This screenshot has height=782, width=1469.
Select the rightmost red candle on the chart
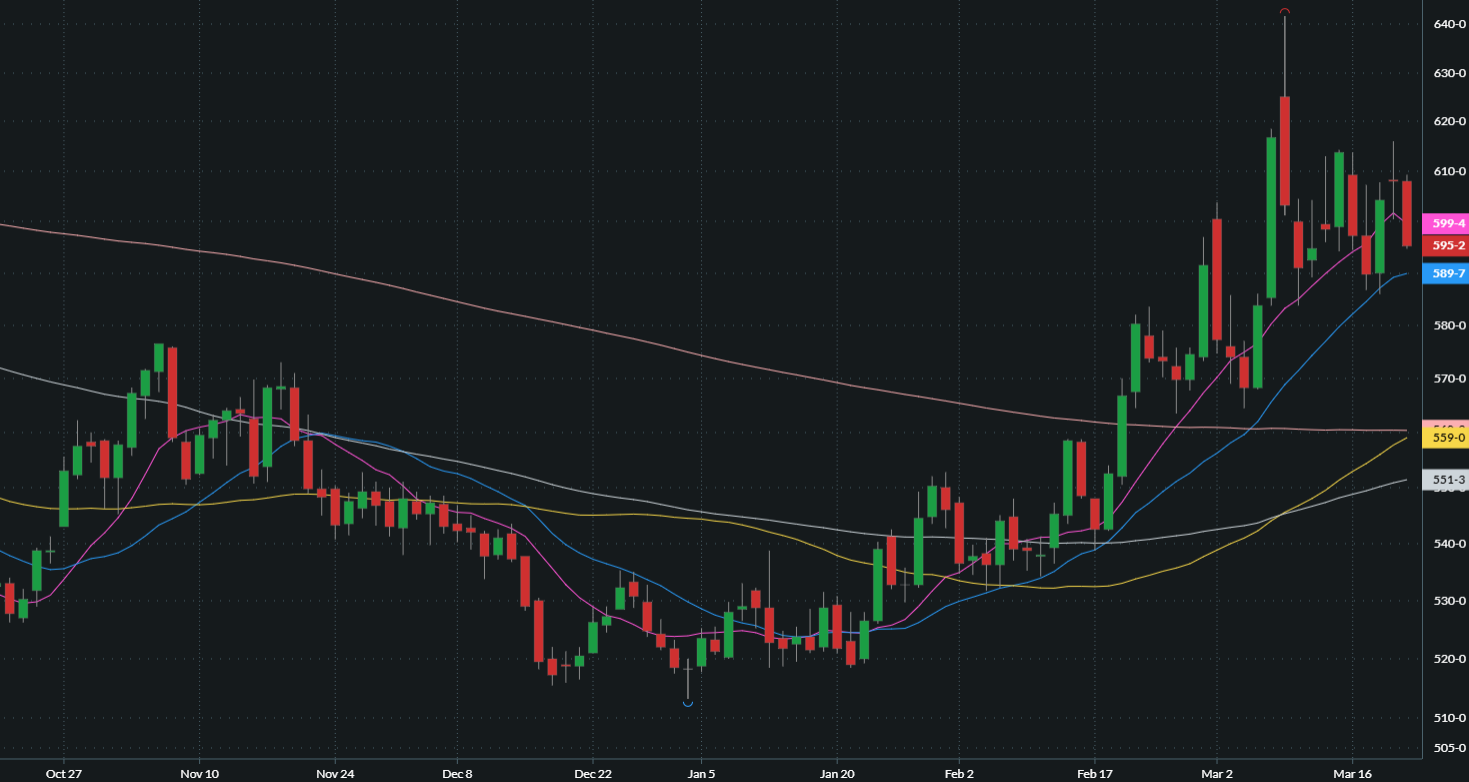click(x=1407, y=213)
